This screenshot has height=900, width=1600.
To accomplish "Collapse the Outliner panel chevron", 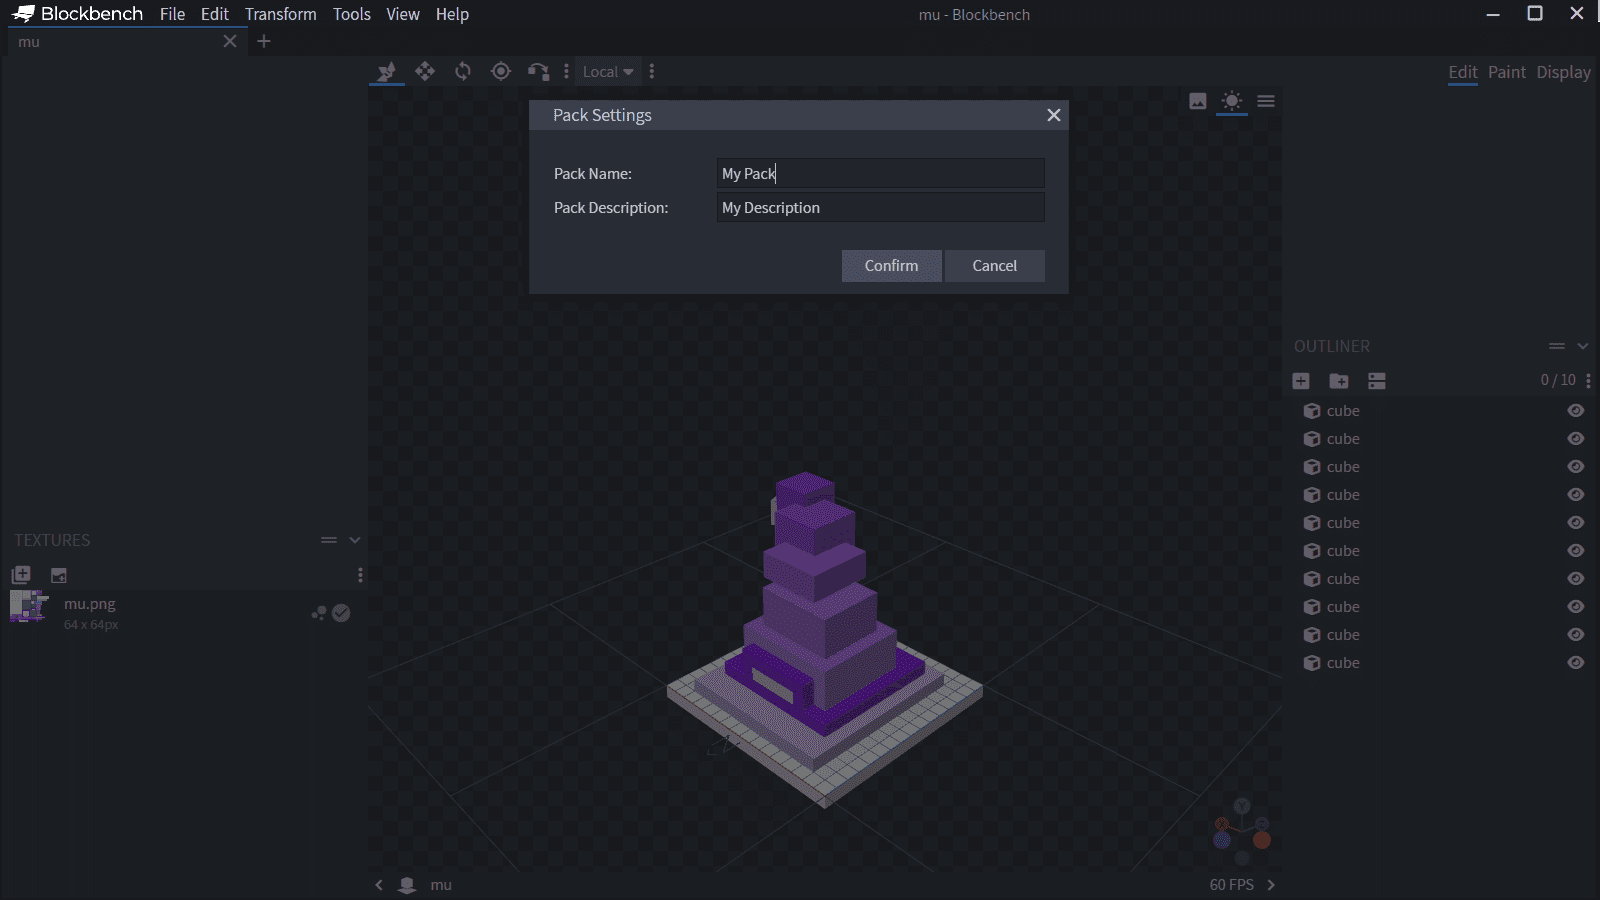I will 1583,346.
